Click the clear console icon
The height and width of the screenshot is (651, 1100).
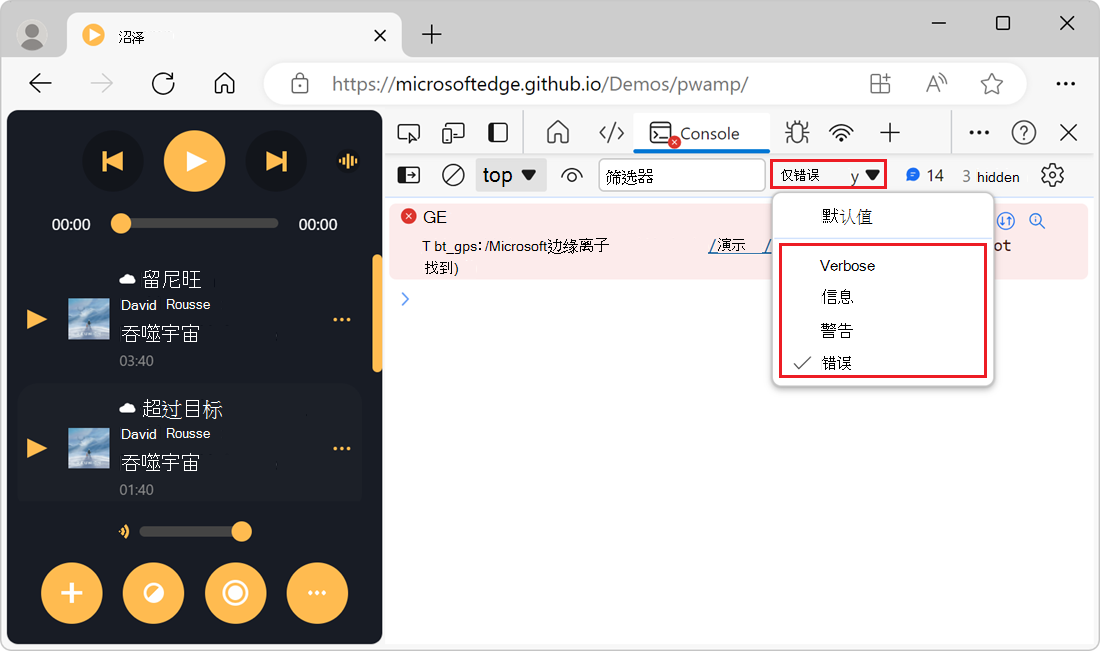pos(453,174)
